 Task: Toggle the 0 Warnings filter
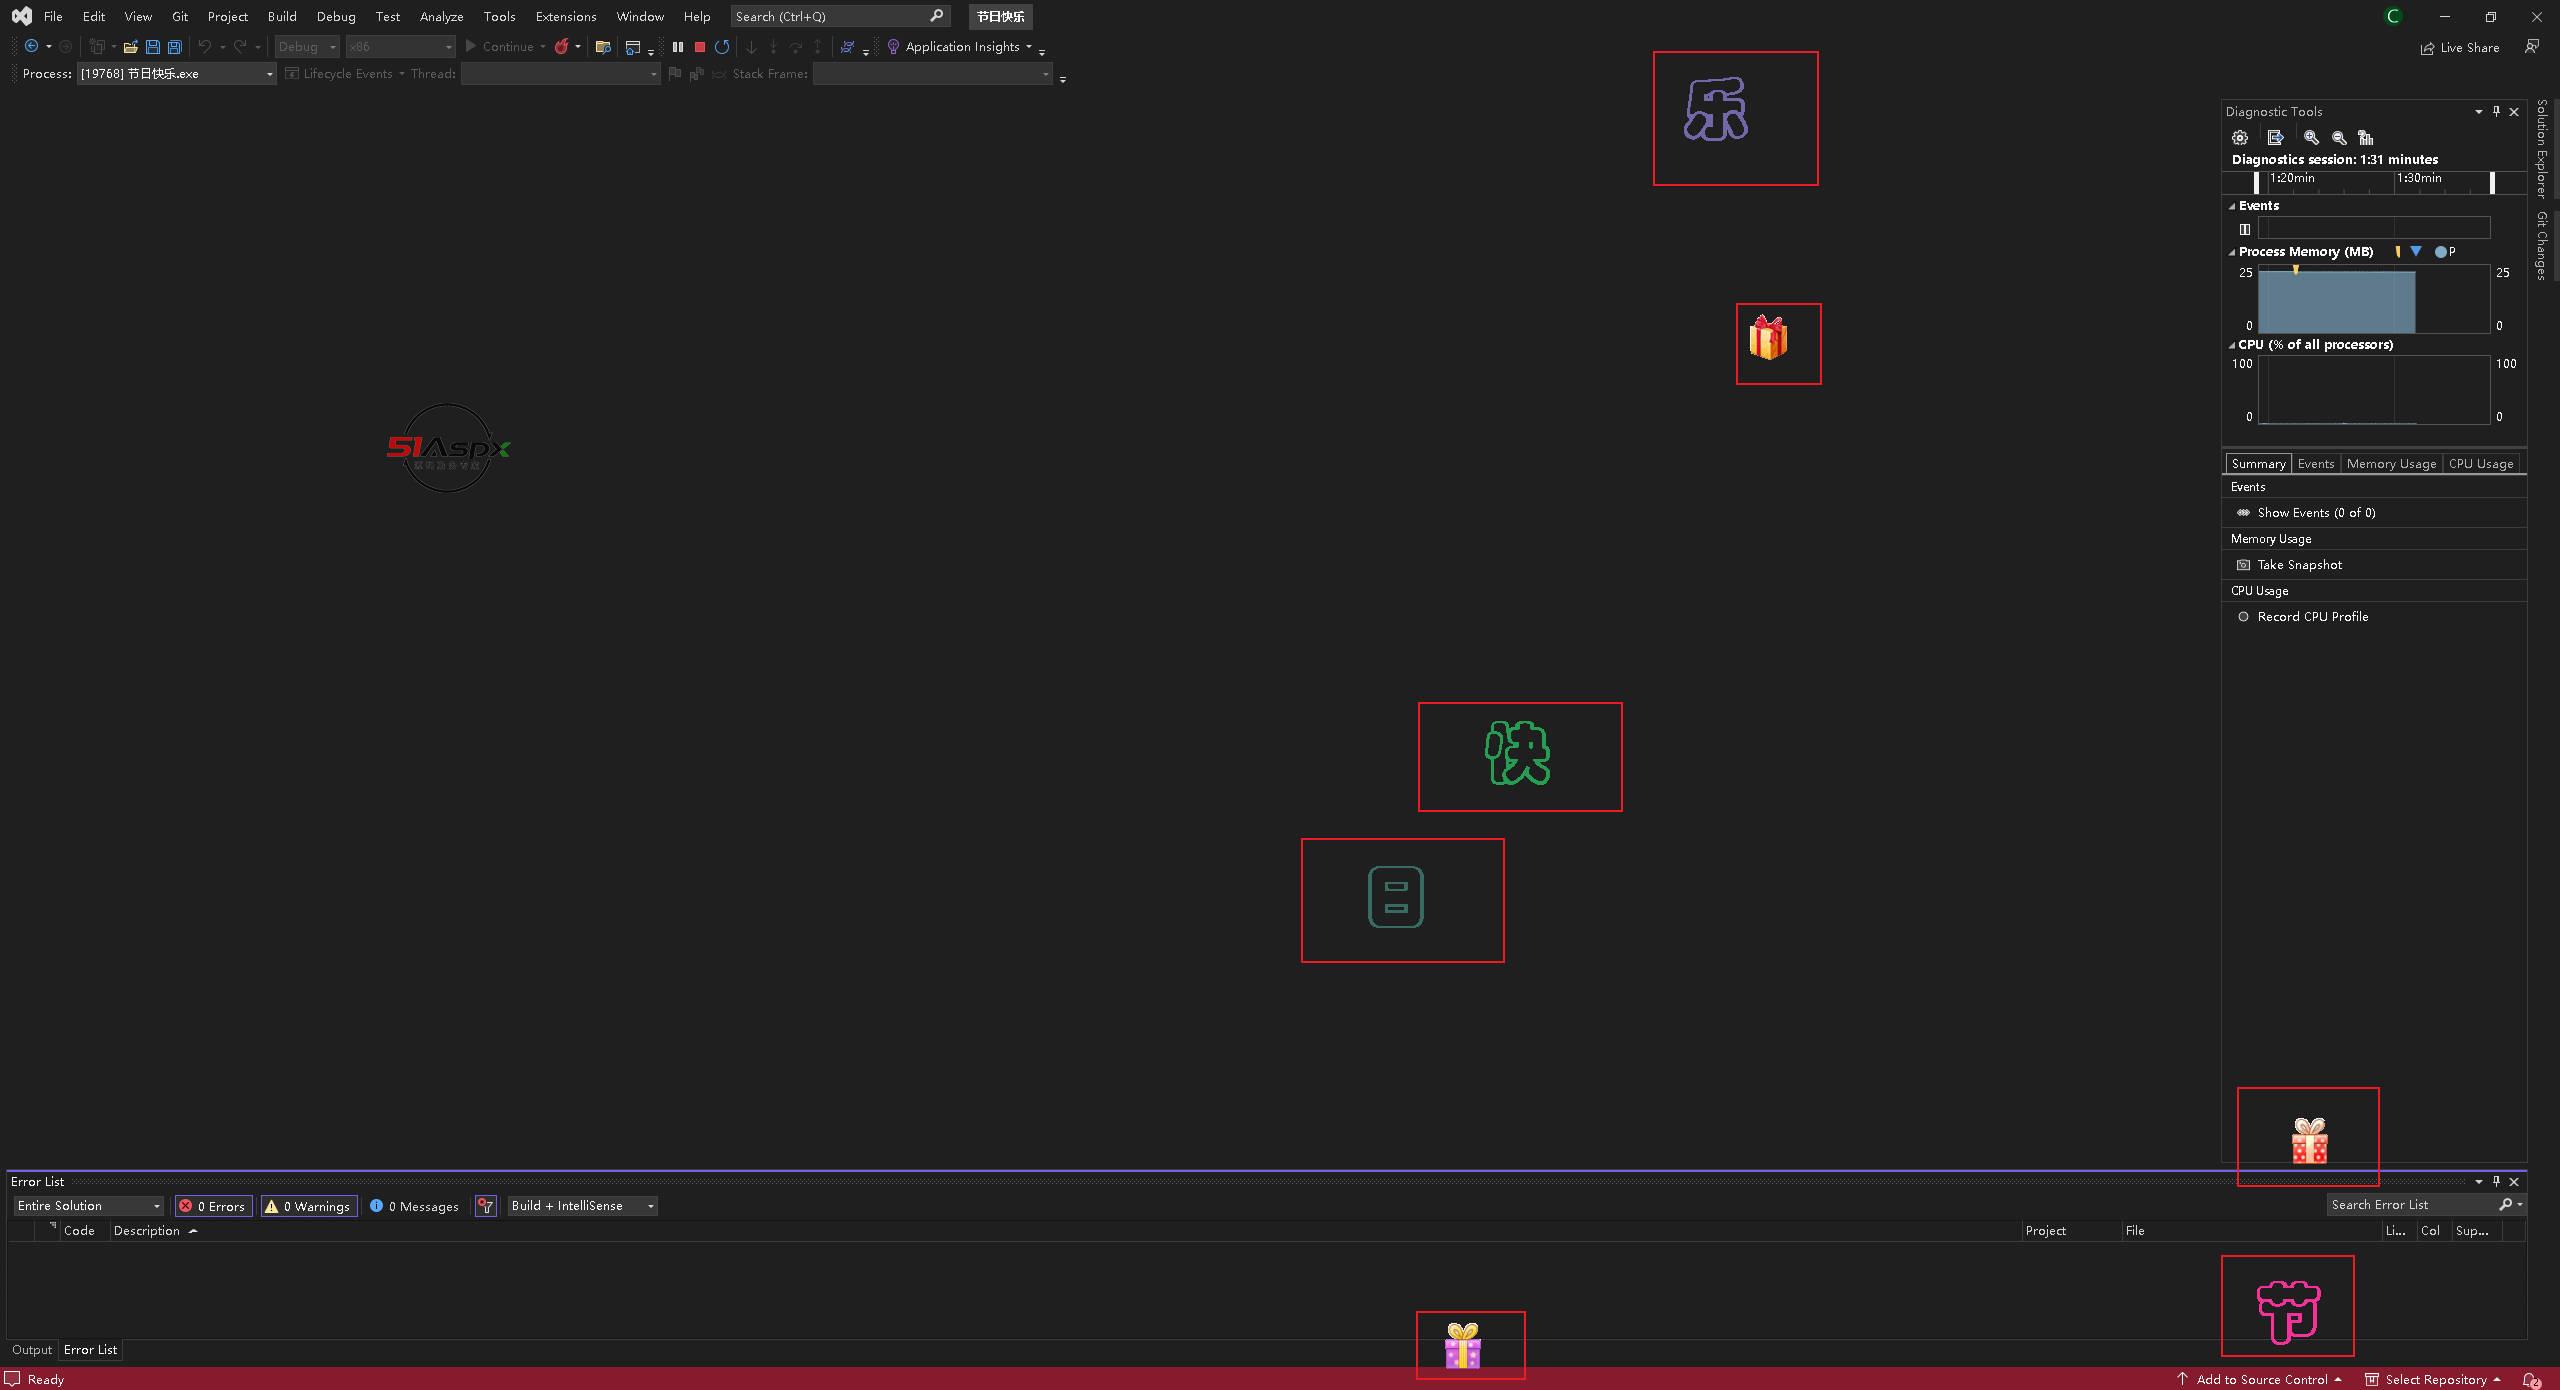(x=308, y=1206)
